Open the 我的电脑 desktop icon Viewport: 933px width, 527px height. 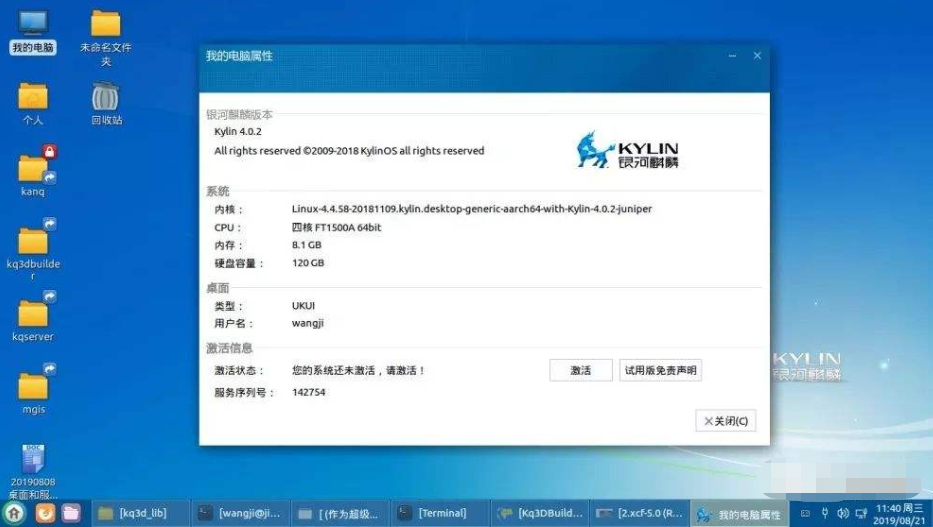33,32
